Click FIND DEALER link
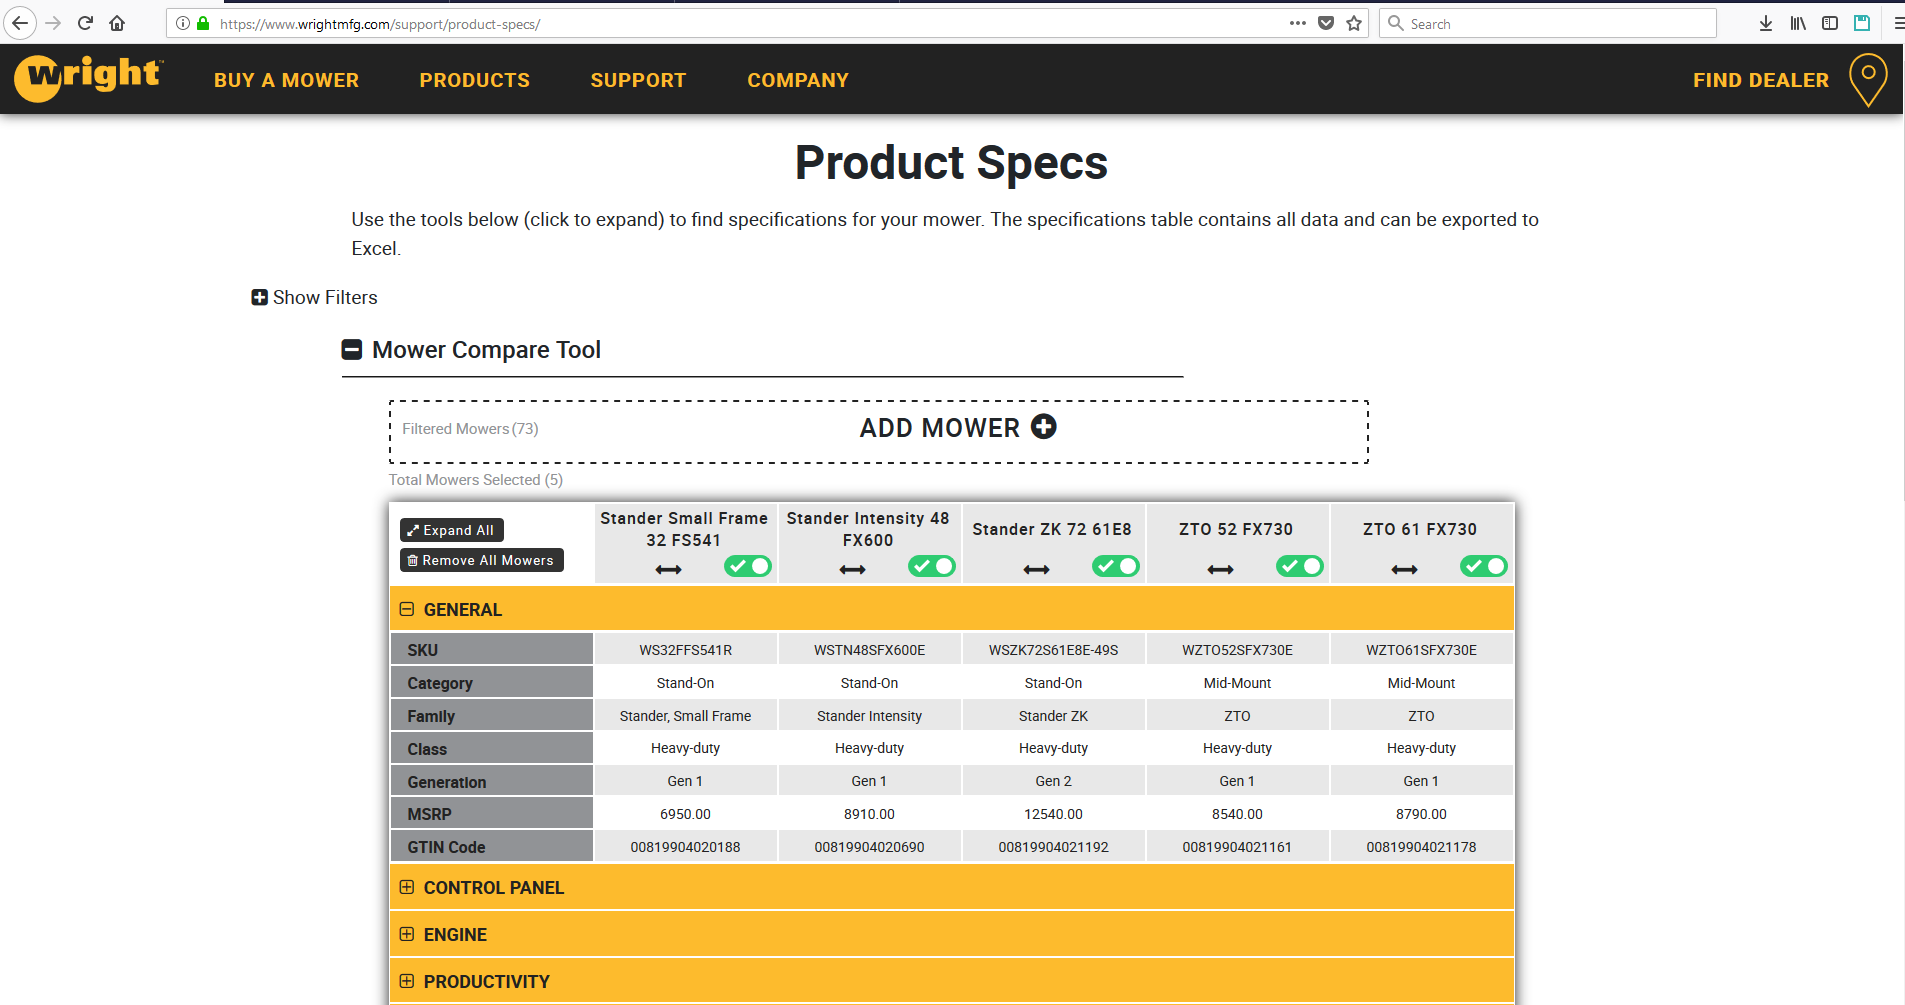Image resolution: width=1905 pixels, height=1005 pixels. pos(1761,80)
